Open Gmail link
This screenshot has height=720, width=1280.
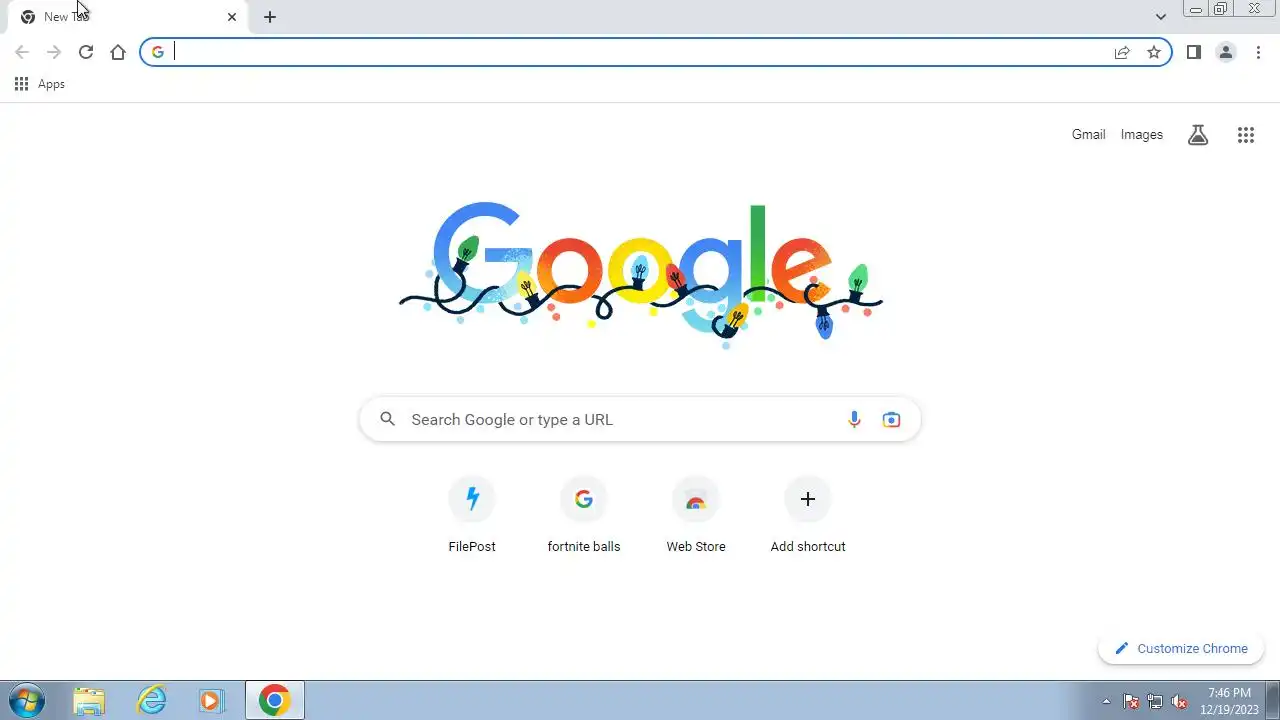coord(1088,134)
